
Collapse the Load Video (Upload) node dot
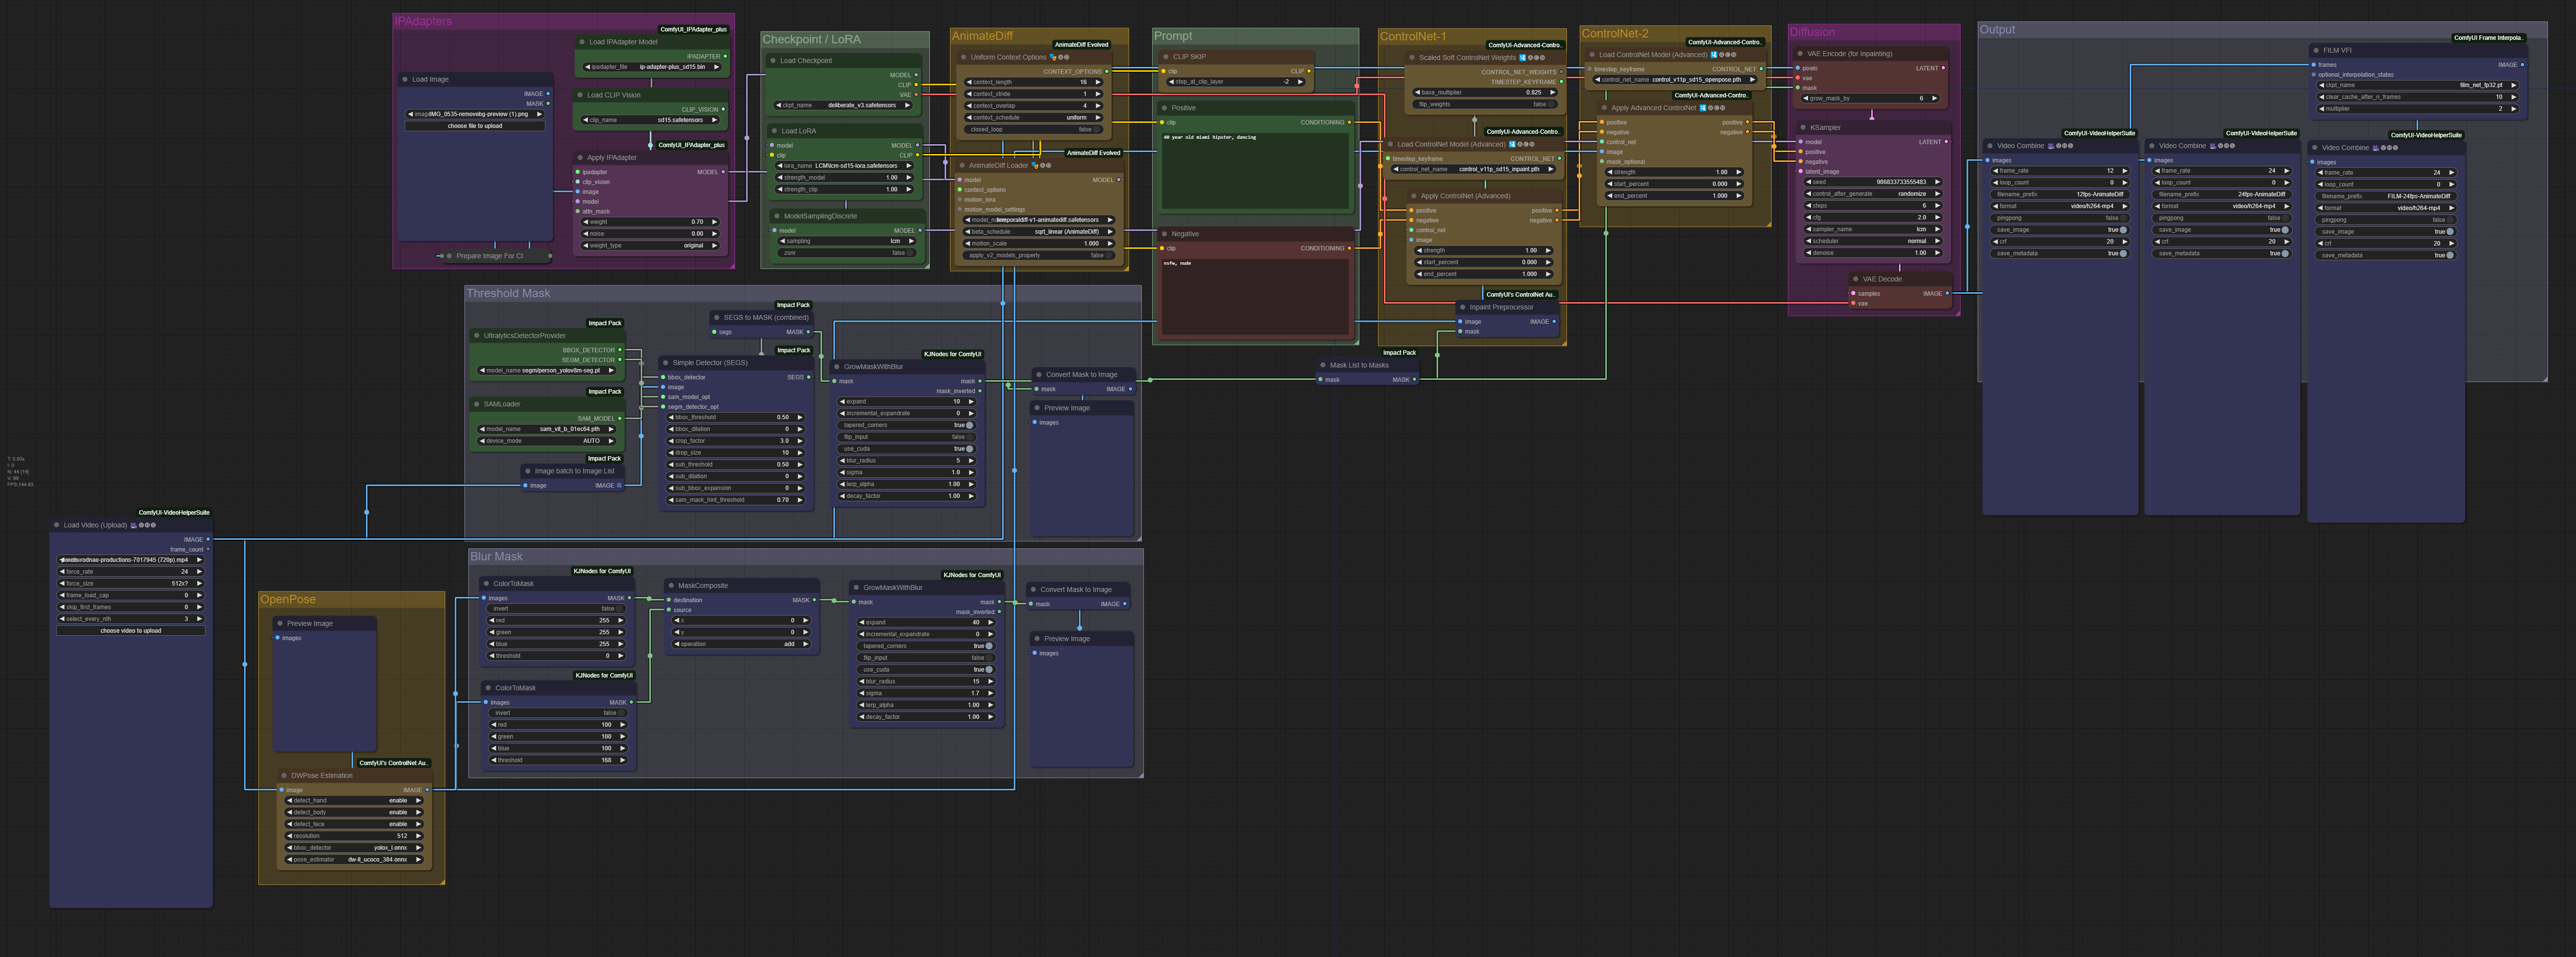tap(57, 525)
